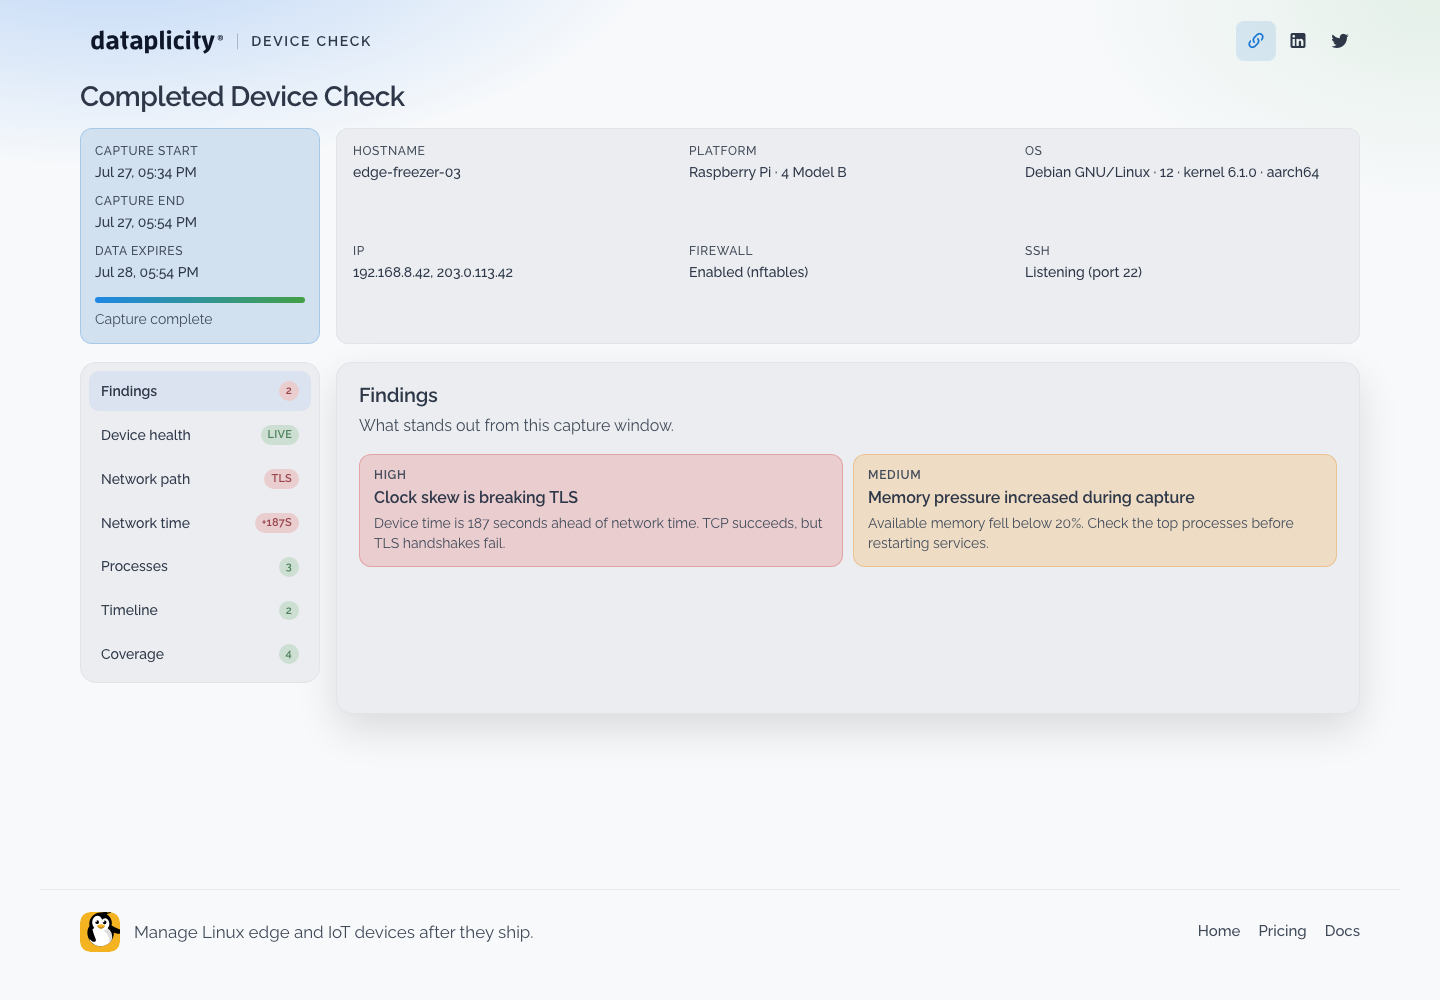1440x1000 pixels.
Task: Open the Device health tab
Action: point(200,435)
